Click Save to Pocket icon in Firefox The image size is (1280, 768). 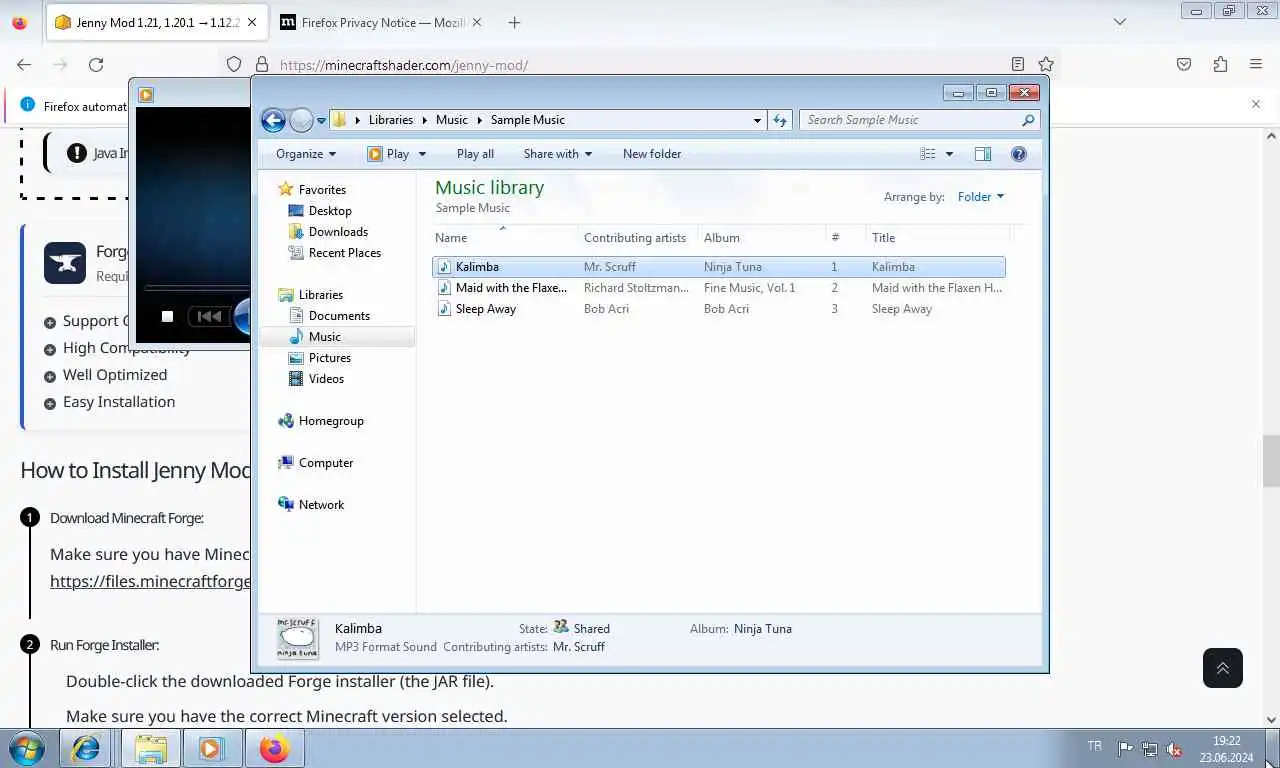coord(1184,65)
